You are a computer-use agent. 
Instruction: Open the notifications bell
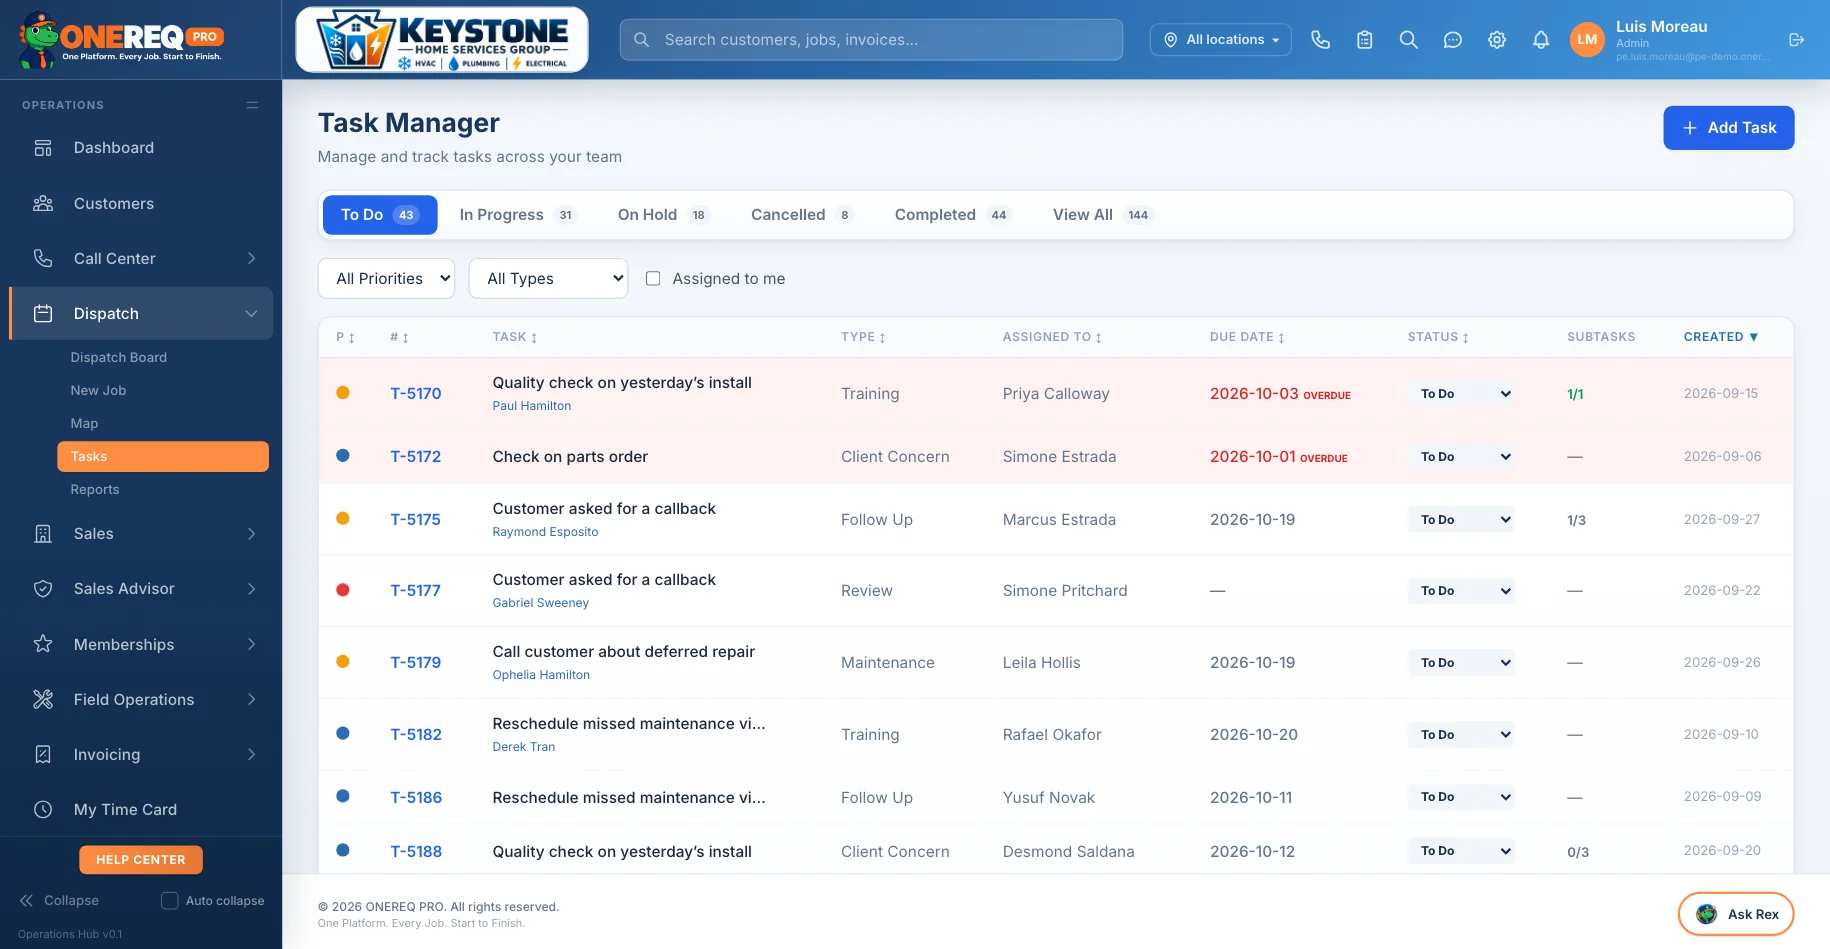click(x=1540, y=40)
